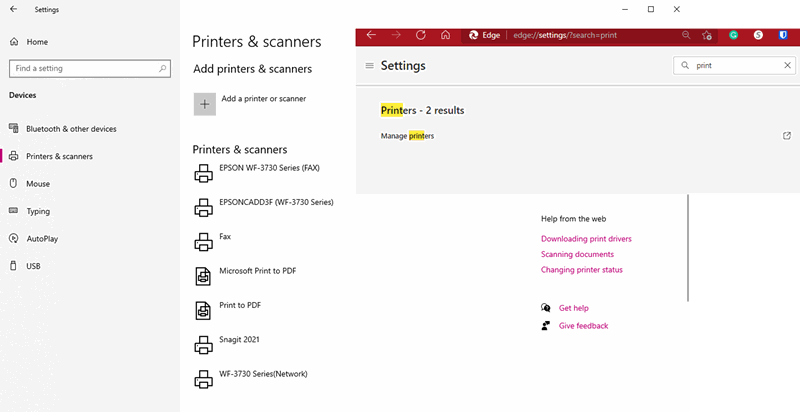Viewport: 800px width, 412px height.
Task: Click the Edge browser back arrow
Action: click(x=371, y=35)
